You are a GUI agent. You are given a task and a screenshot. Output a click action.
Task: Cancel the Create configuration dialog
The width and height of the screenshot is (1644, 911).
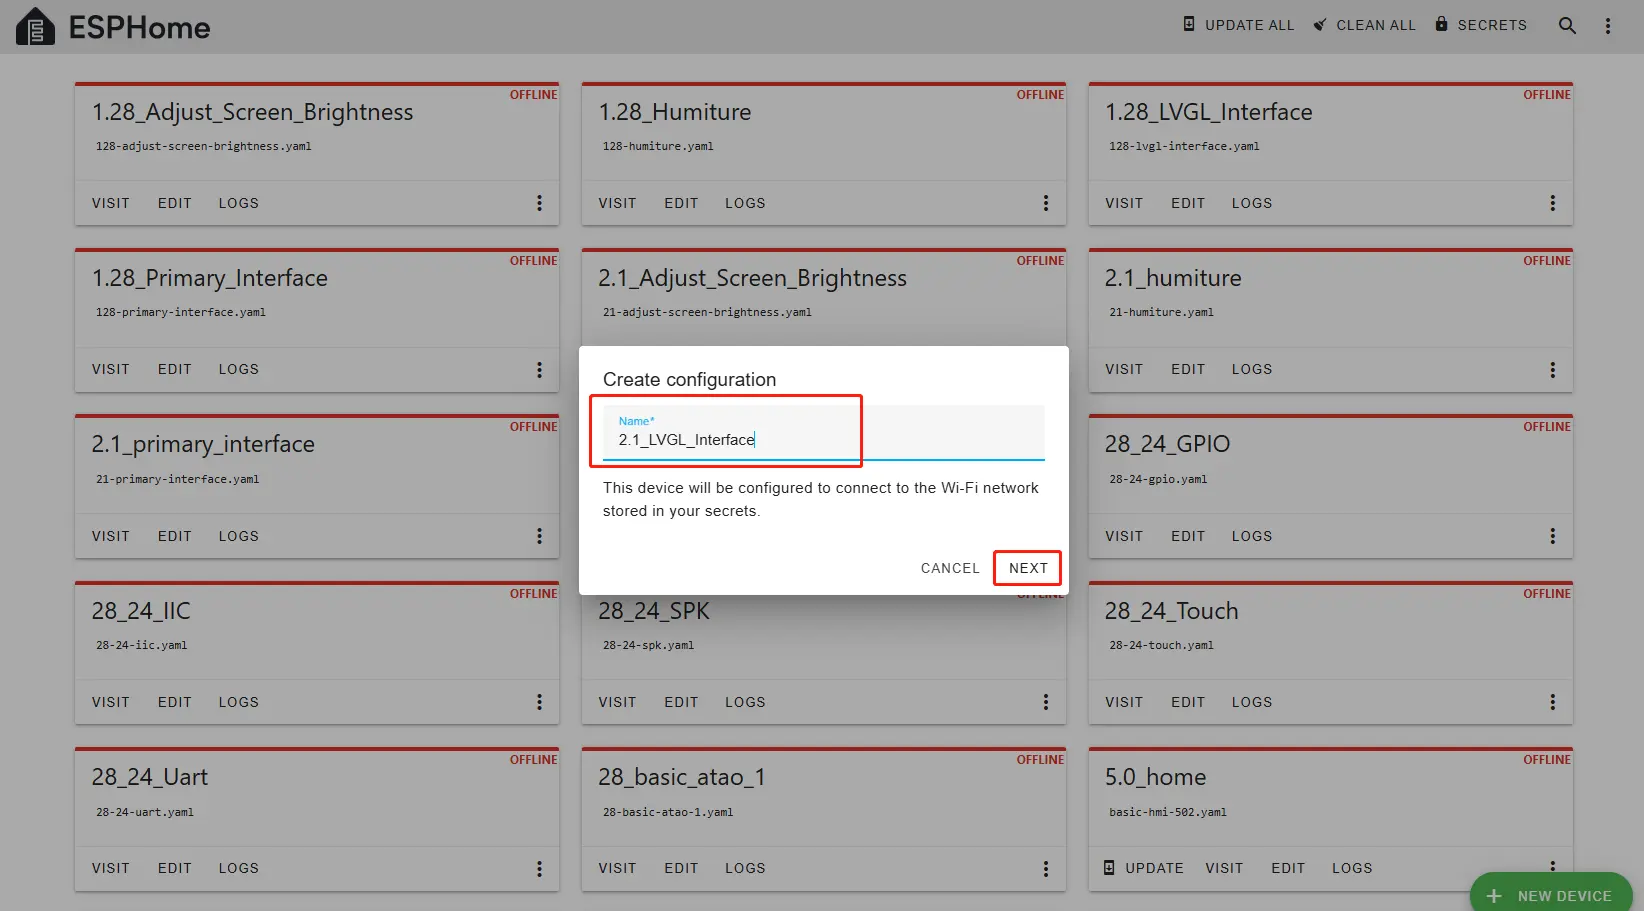tap(949, 568)
